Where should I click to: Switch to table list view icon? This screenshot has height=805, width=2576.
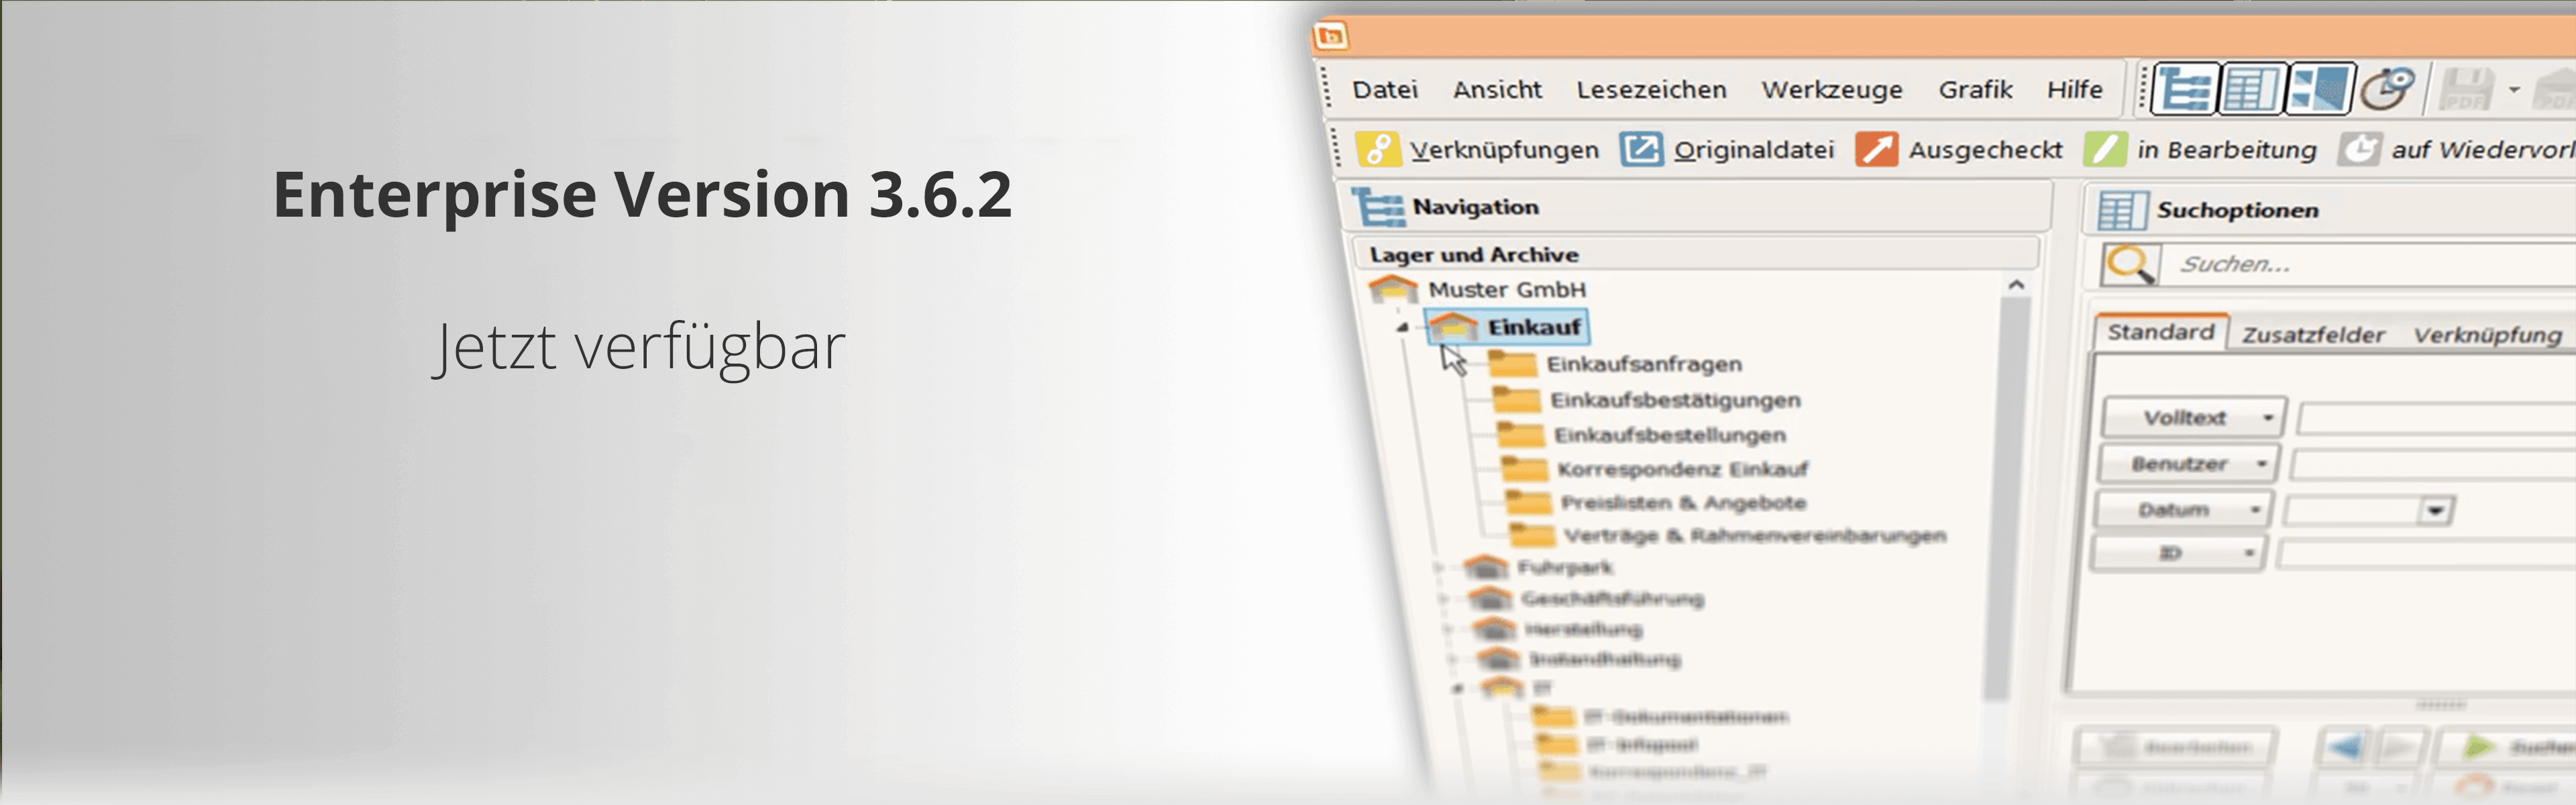(x=2251, y=90)
